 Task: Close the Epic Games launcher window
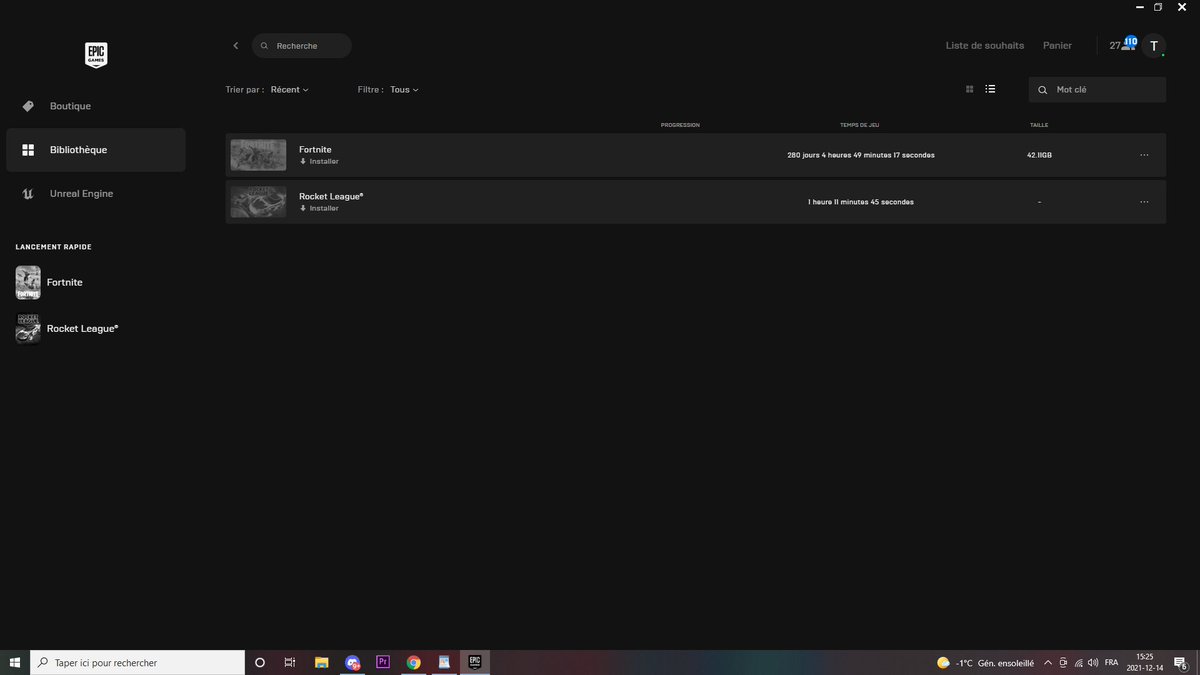tap(1182, 7)
